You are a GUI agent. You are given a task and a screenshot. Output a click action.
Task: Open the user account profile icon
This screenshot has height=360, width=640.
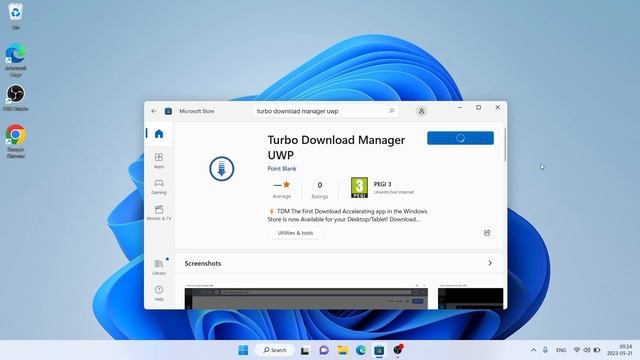click(x=421, y=111)
